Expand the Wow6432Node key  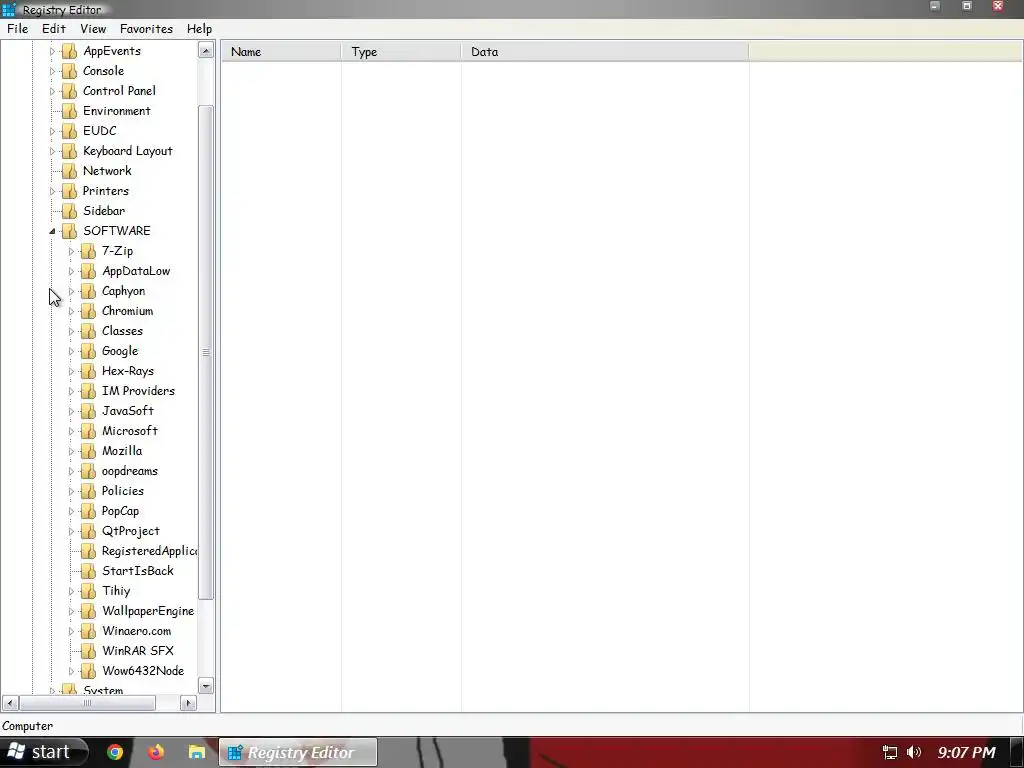(71, 671)
